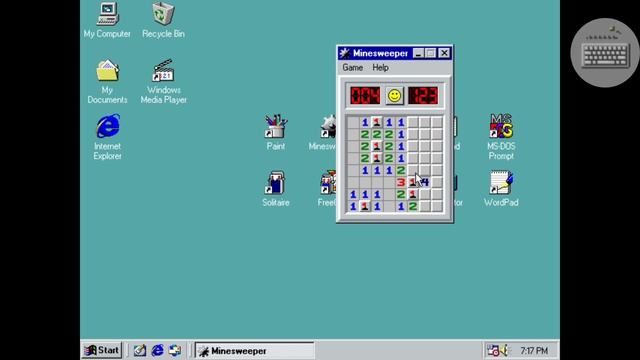Screen dimensions: 640x360
Task: Click the 7:17 PM taskbar clock
Action: [x=534, y=351]
